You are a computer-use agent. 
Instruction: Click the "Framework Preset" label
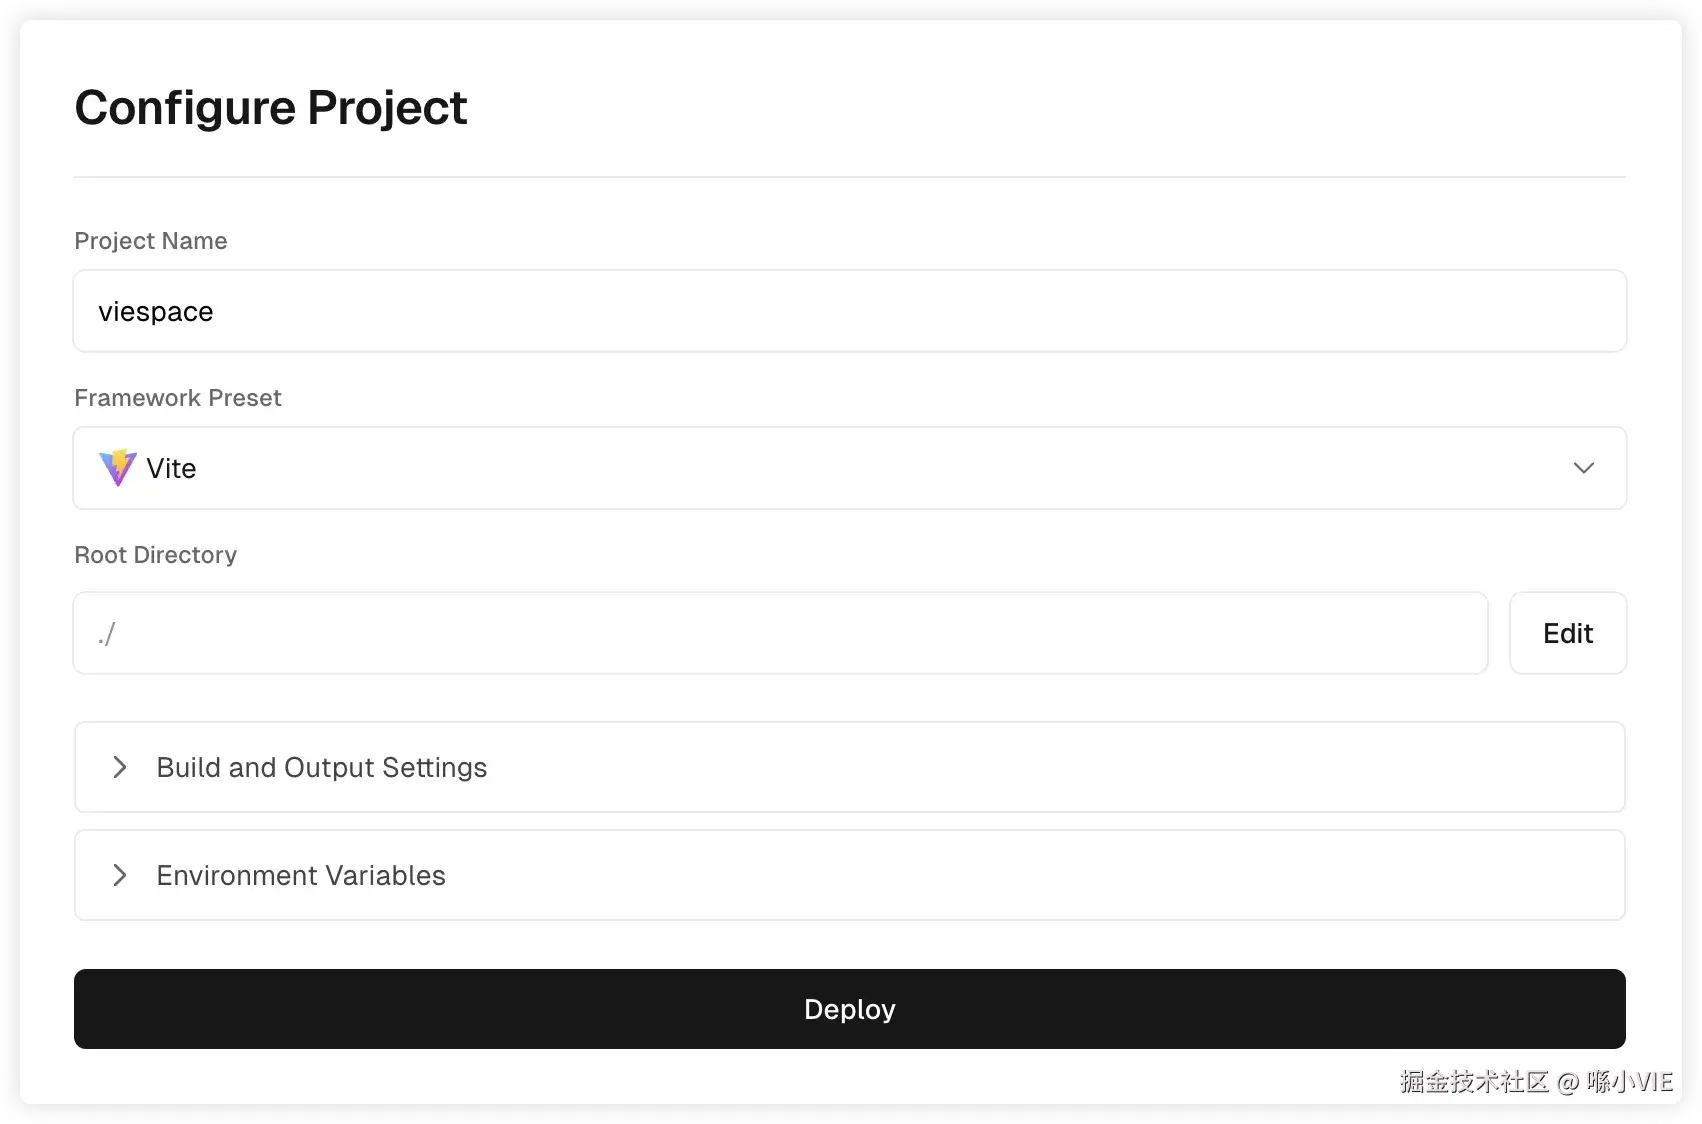point(177,398)
